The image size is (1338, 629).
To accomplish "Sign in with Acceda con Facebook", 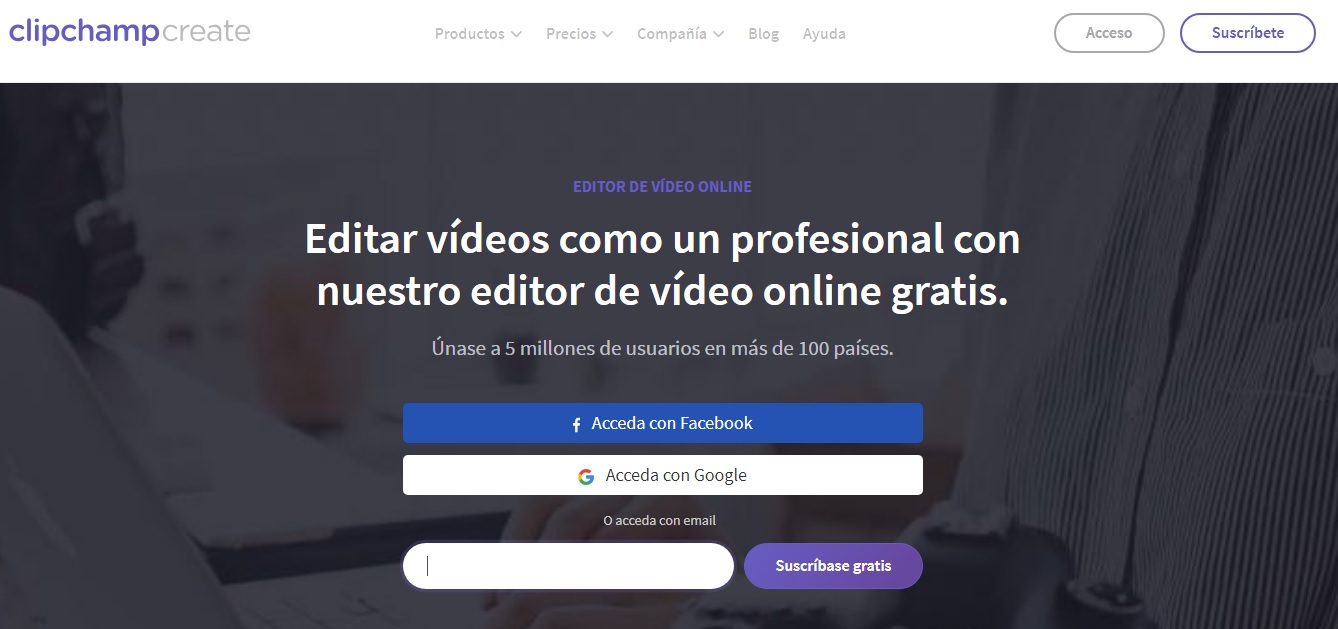I will coord(663,423).
